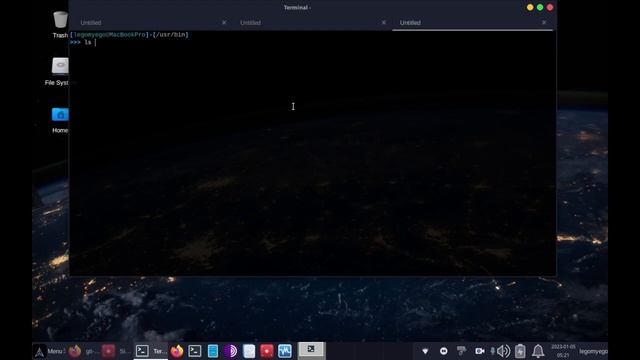Click the camera tray icon

tap(480, 351)
